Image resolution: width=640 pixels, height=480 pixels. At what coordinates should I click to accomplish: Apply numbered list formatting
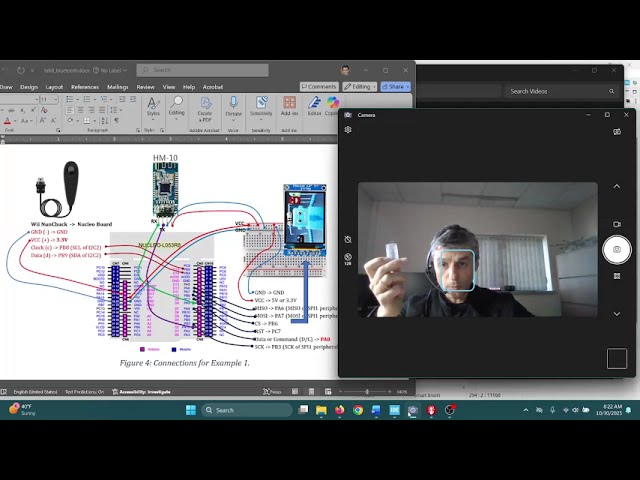click(x=89, y=99)
